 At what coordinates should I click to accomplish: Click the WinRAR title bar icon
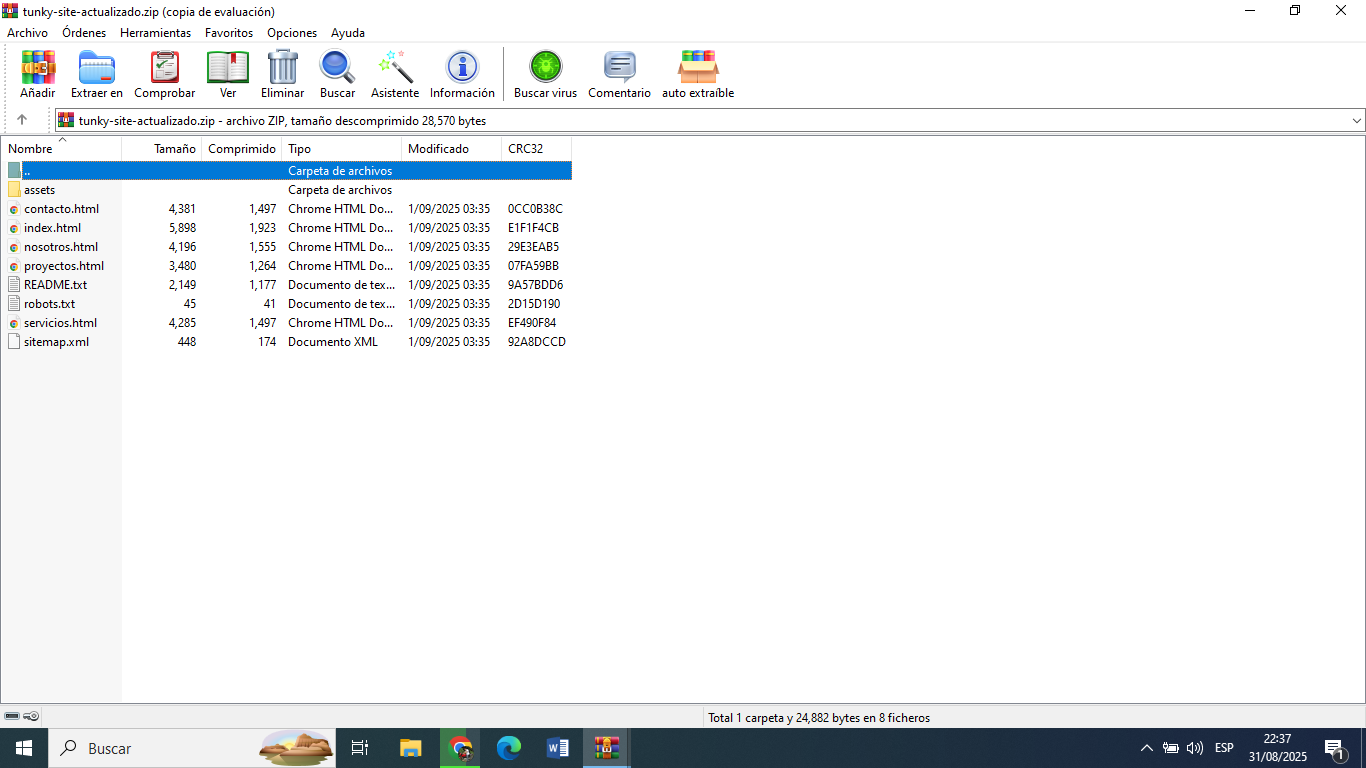[10, 11]
